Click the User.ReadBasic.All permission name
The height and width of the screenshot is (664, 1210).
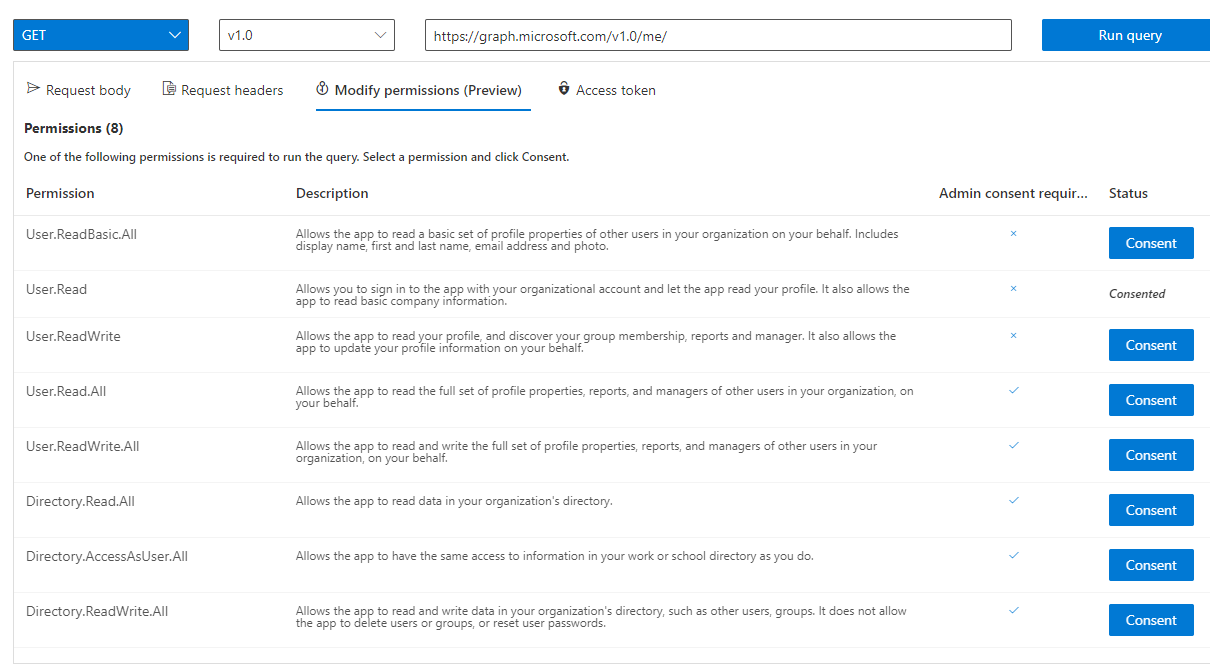tap(81, 234)
